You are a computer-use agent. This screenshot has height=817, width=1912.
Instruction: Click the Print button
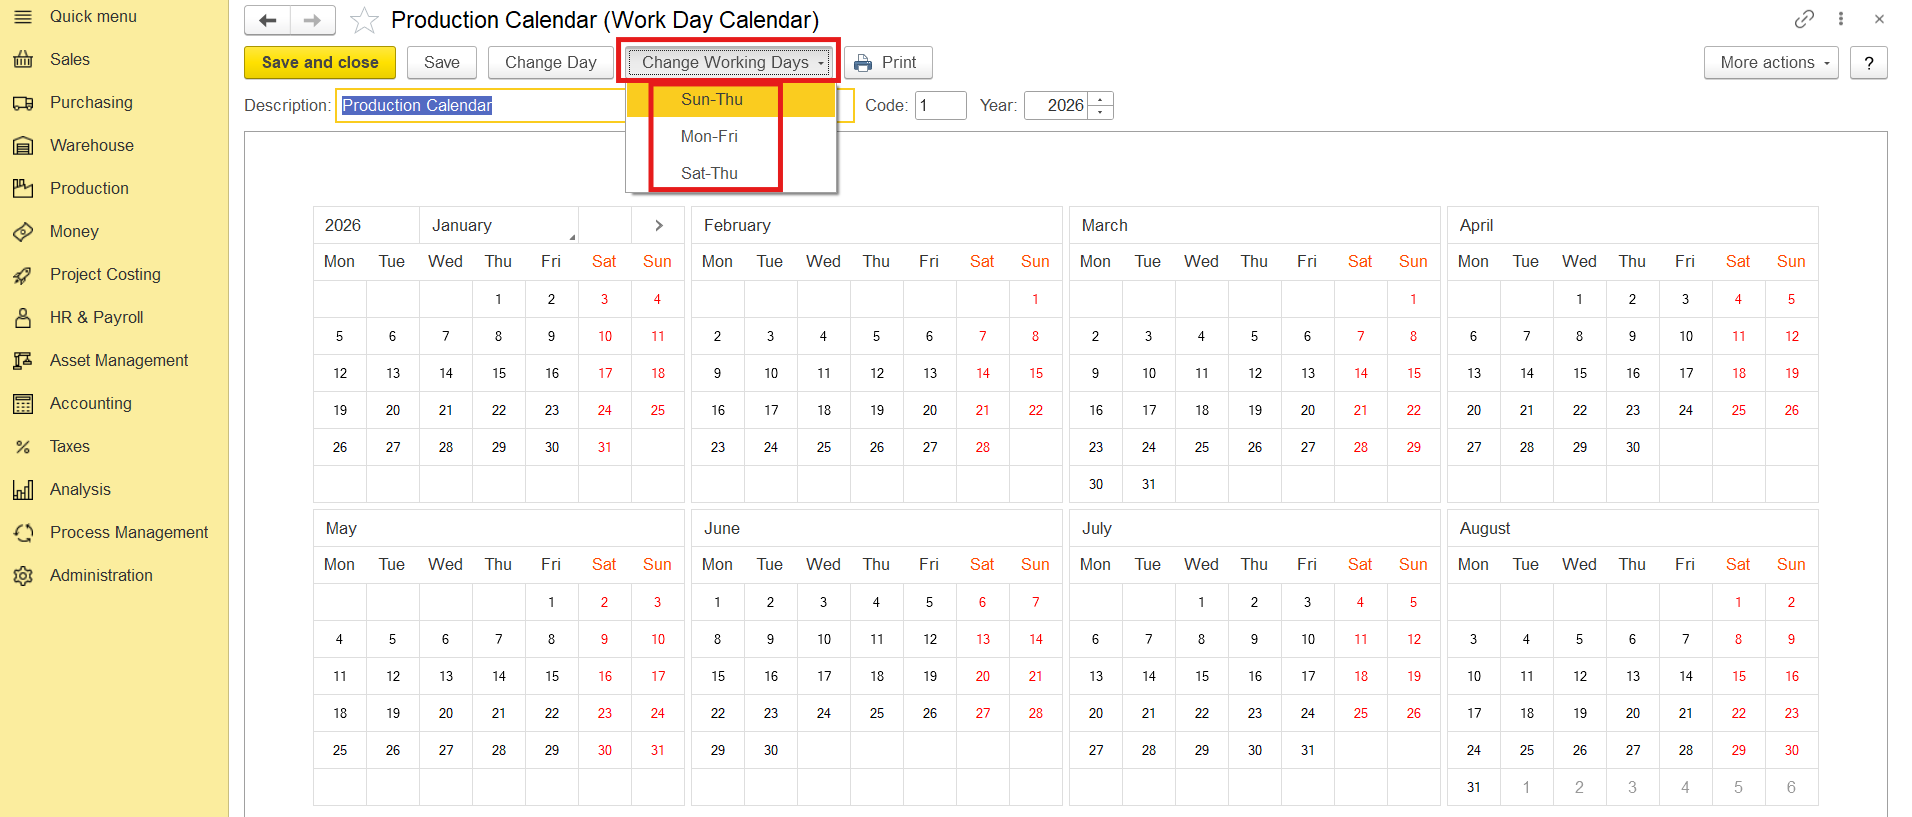coord(888,62)
